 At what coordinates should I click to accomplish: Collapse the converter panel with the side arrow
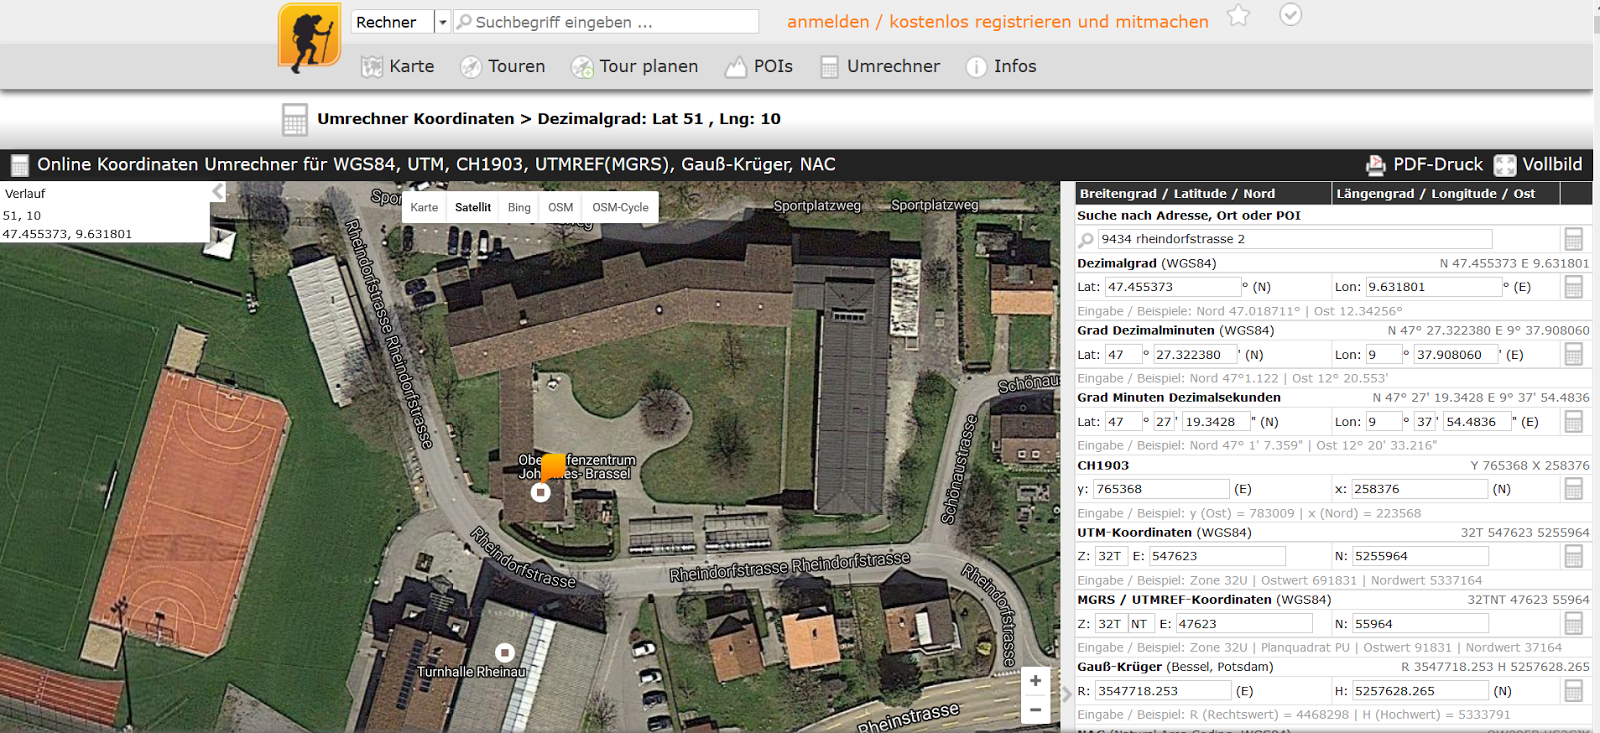click(x=1067, y=693)
